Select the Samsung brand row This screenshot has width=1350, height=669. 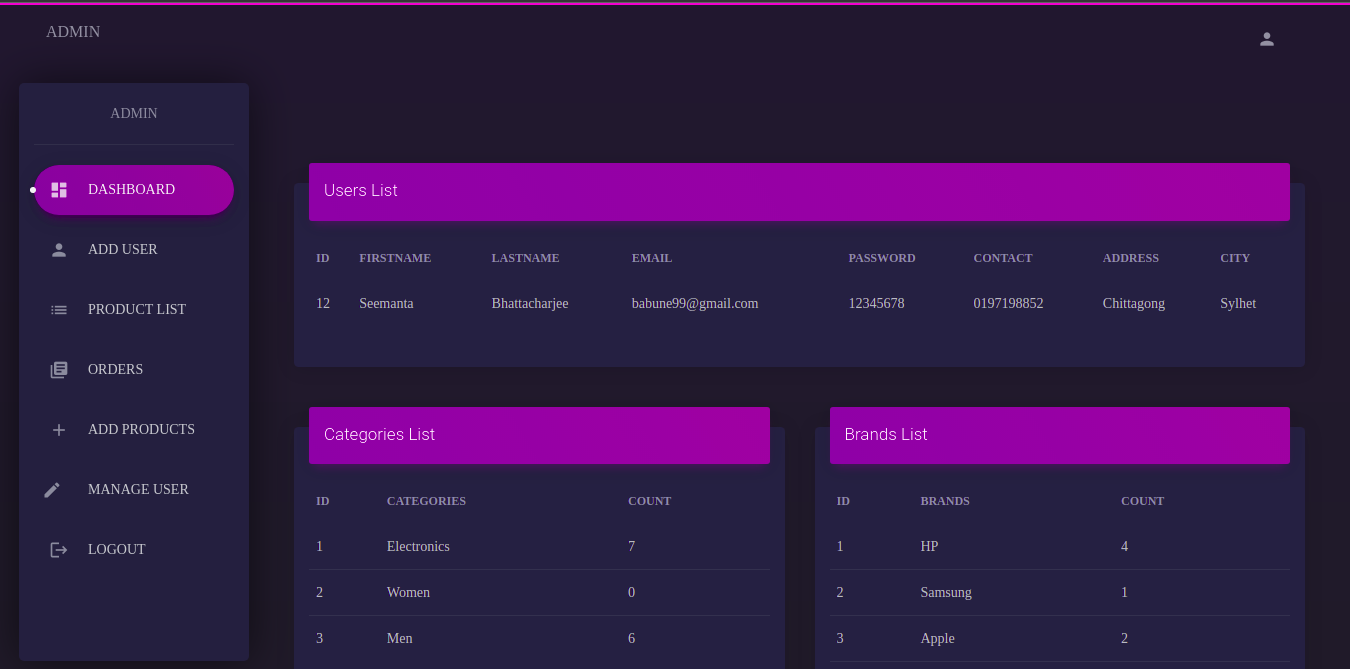point(1060,593)
